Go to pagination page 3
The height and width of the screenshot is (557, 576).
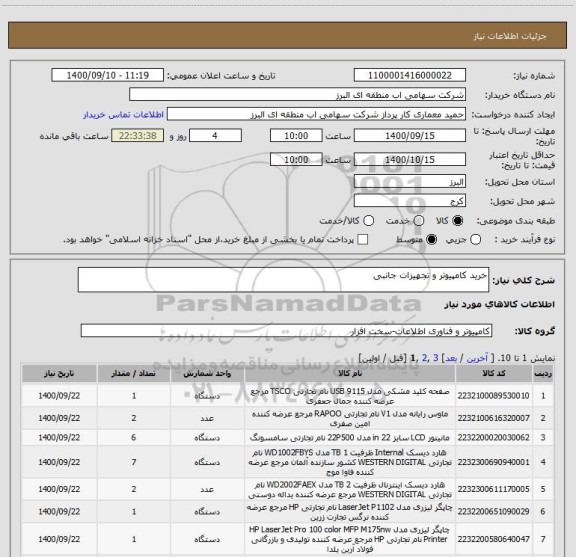tap(436, 358)
